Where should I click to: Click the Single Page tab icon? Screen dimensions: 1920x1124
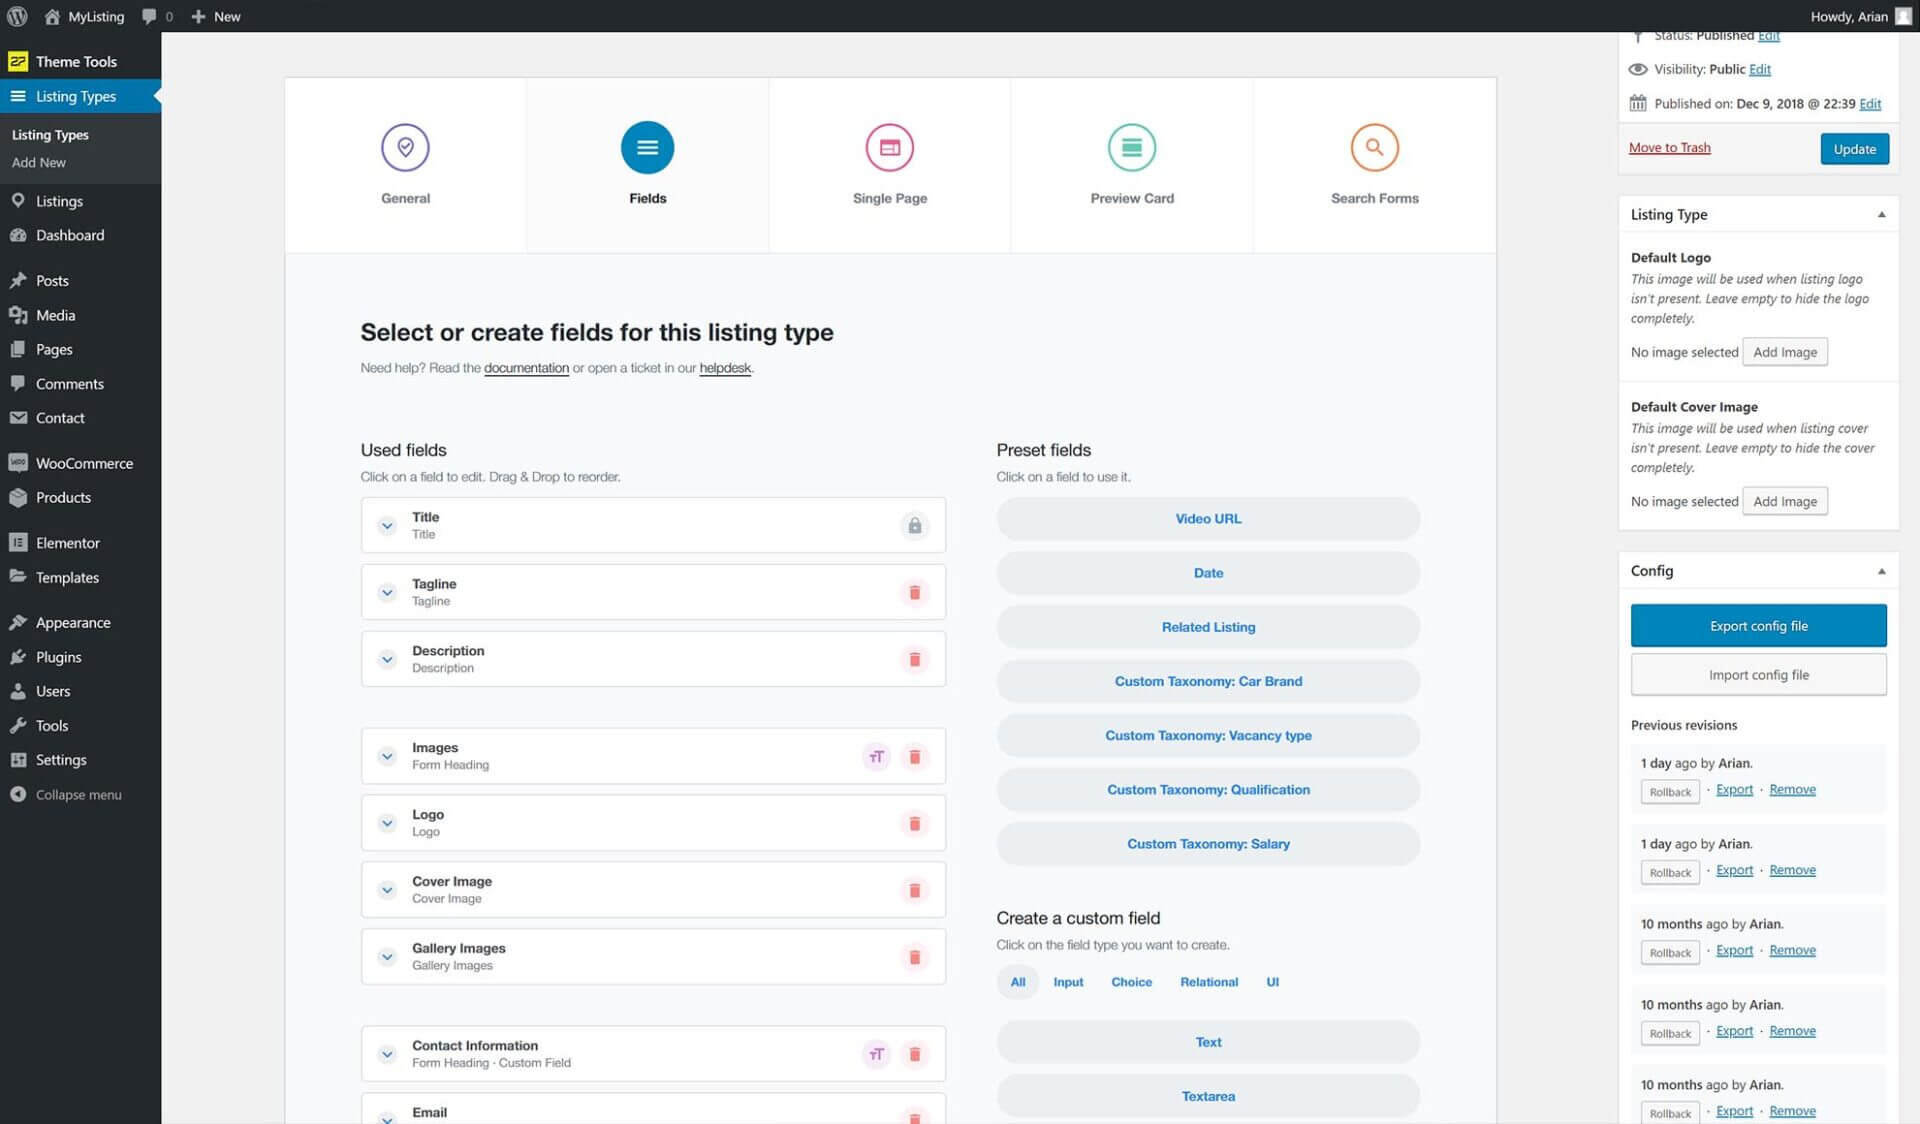click(x=888, y=147)
